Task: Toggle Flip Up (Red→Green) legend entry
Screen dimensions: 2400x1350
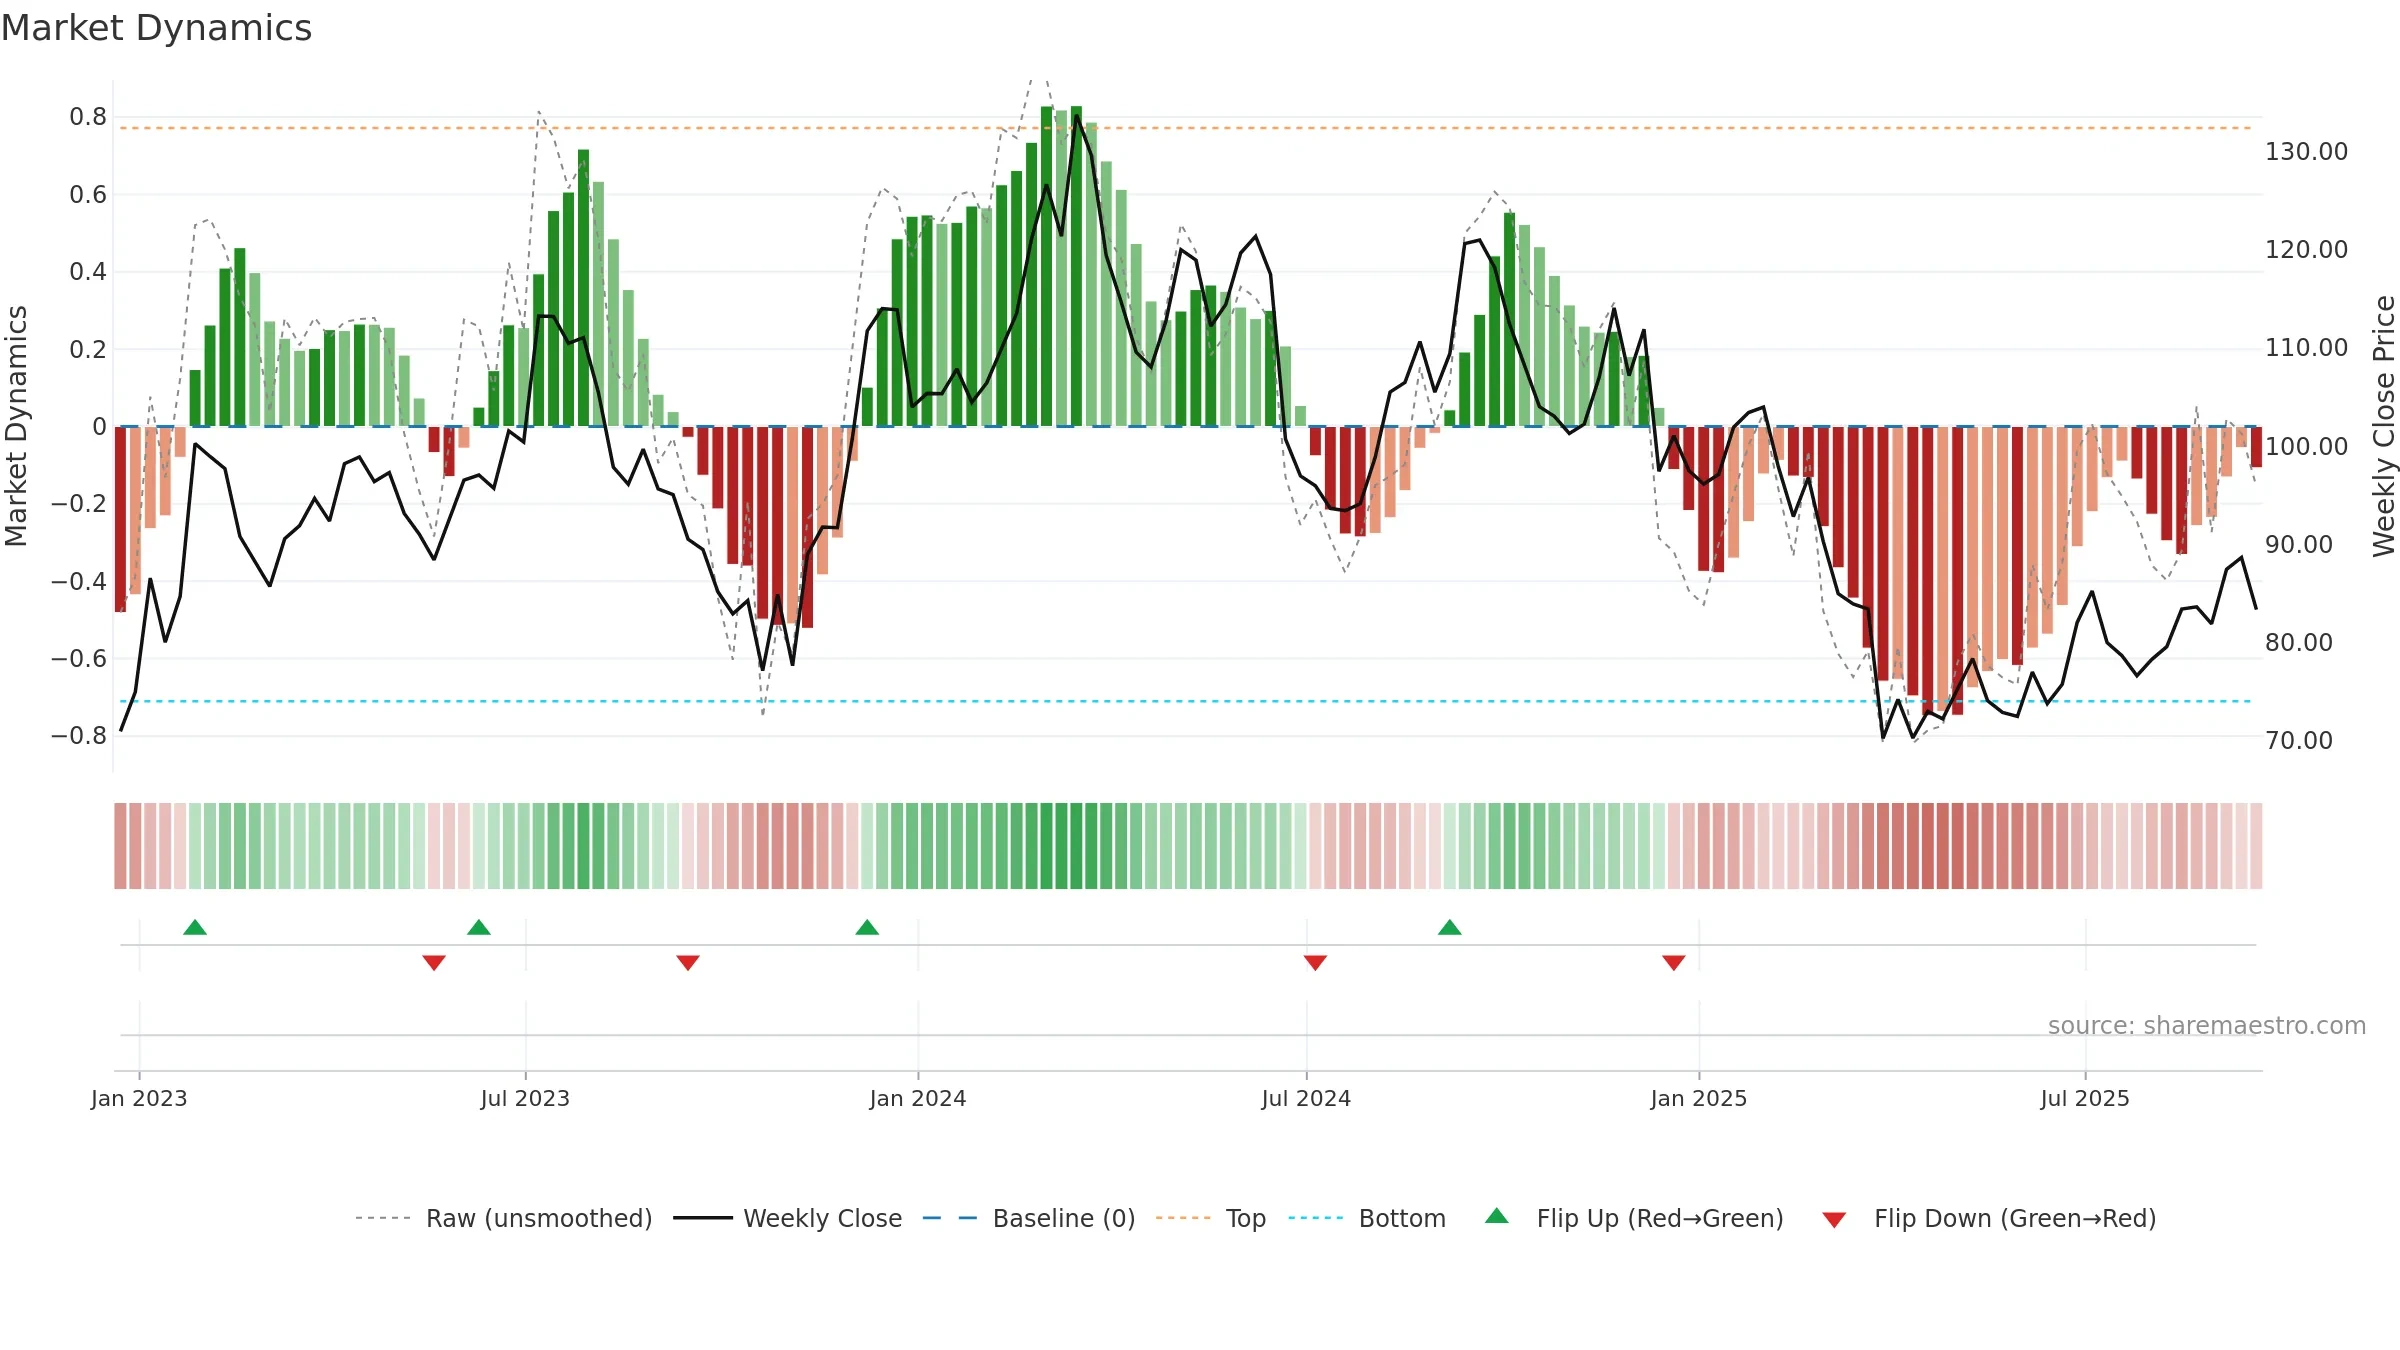Action: (1634, 1218)
